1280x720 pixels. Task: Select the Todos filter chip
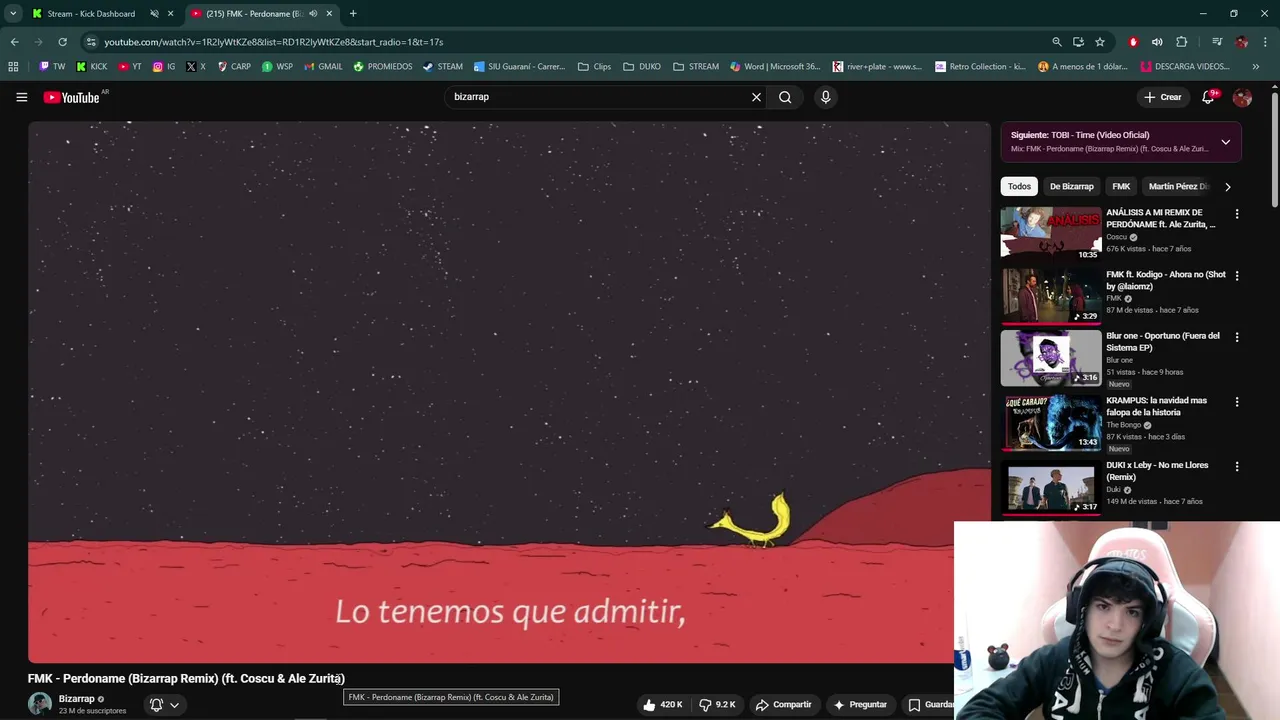(x=1019, y=186)
